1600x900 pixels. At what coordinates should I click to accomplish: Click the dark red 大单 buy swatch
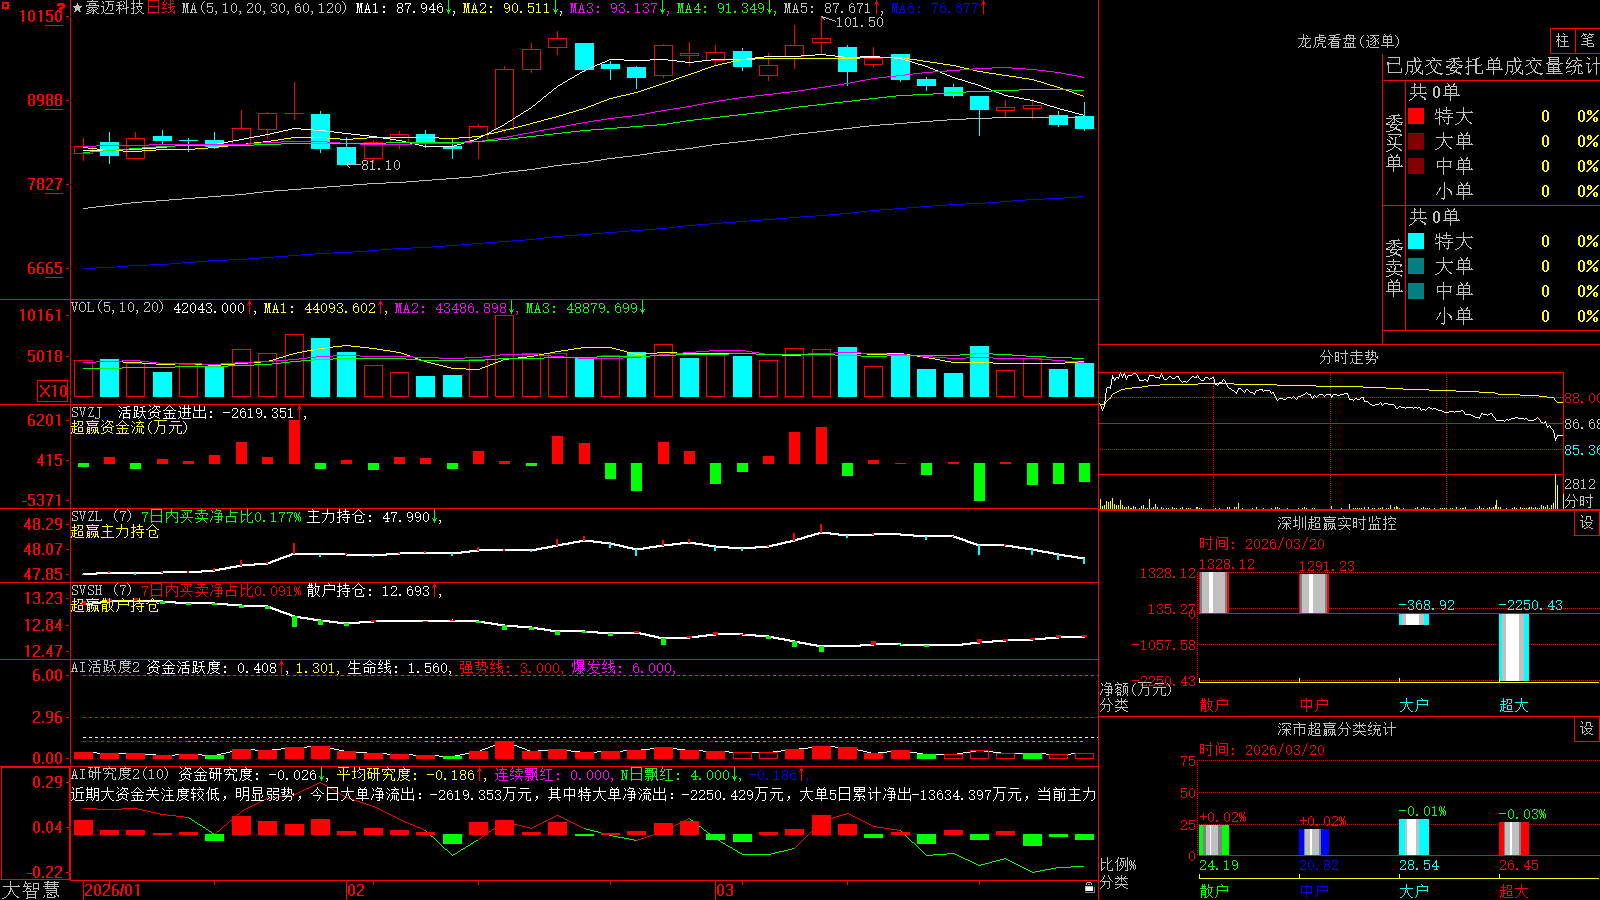[1416, 141]
